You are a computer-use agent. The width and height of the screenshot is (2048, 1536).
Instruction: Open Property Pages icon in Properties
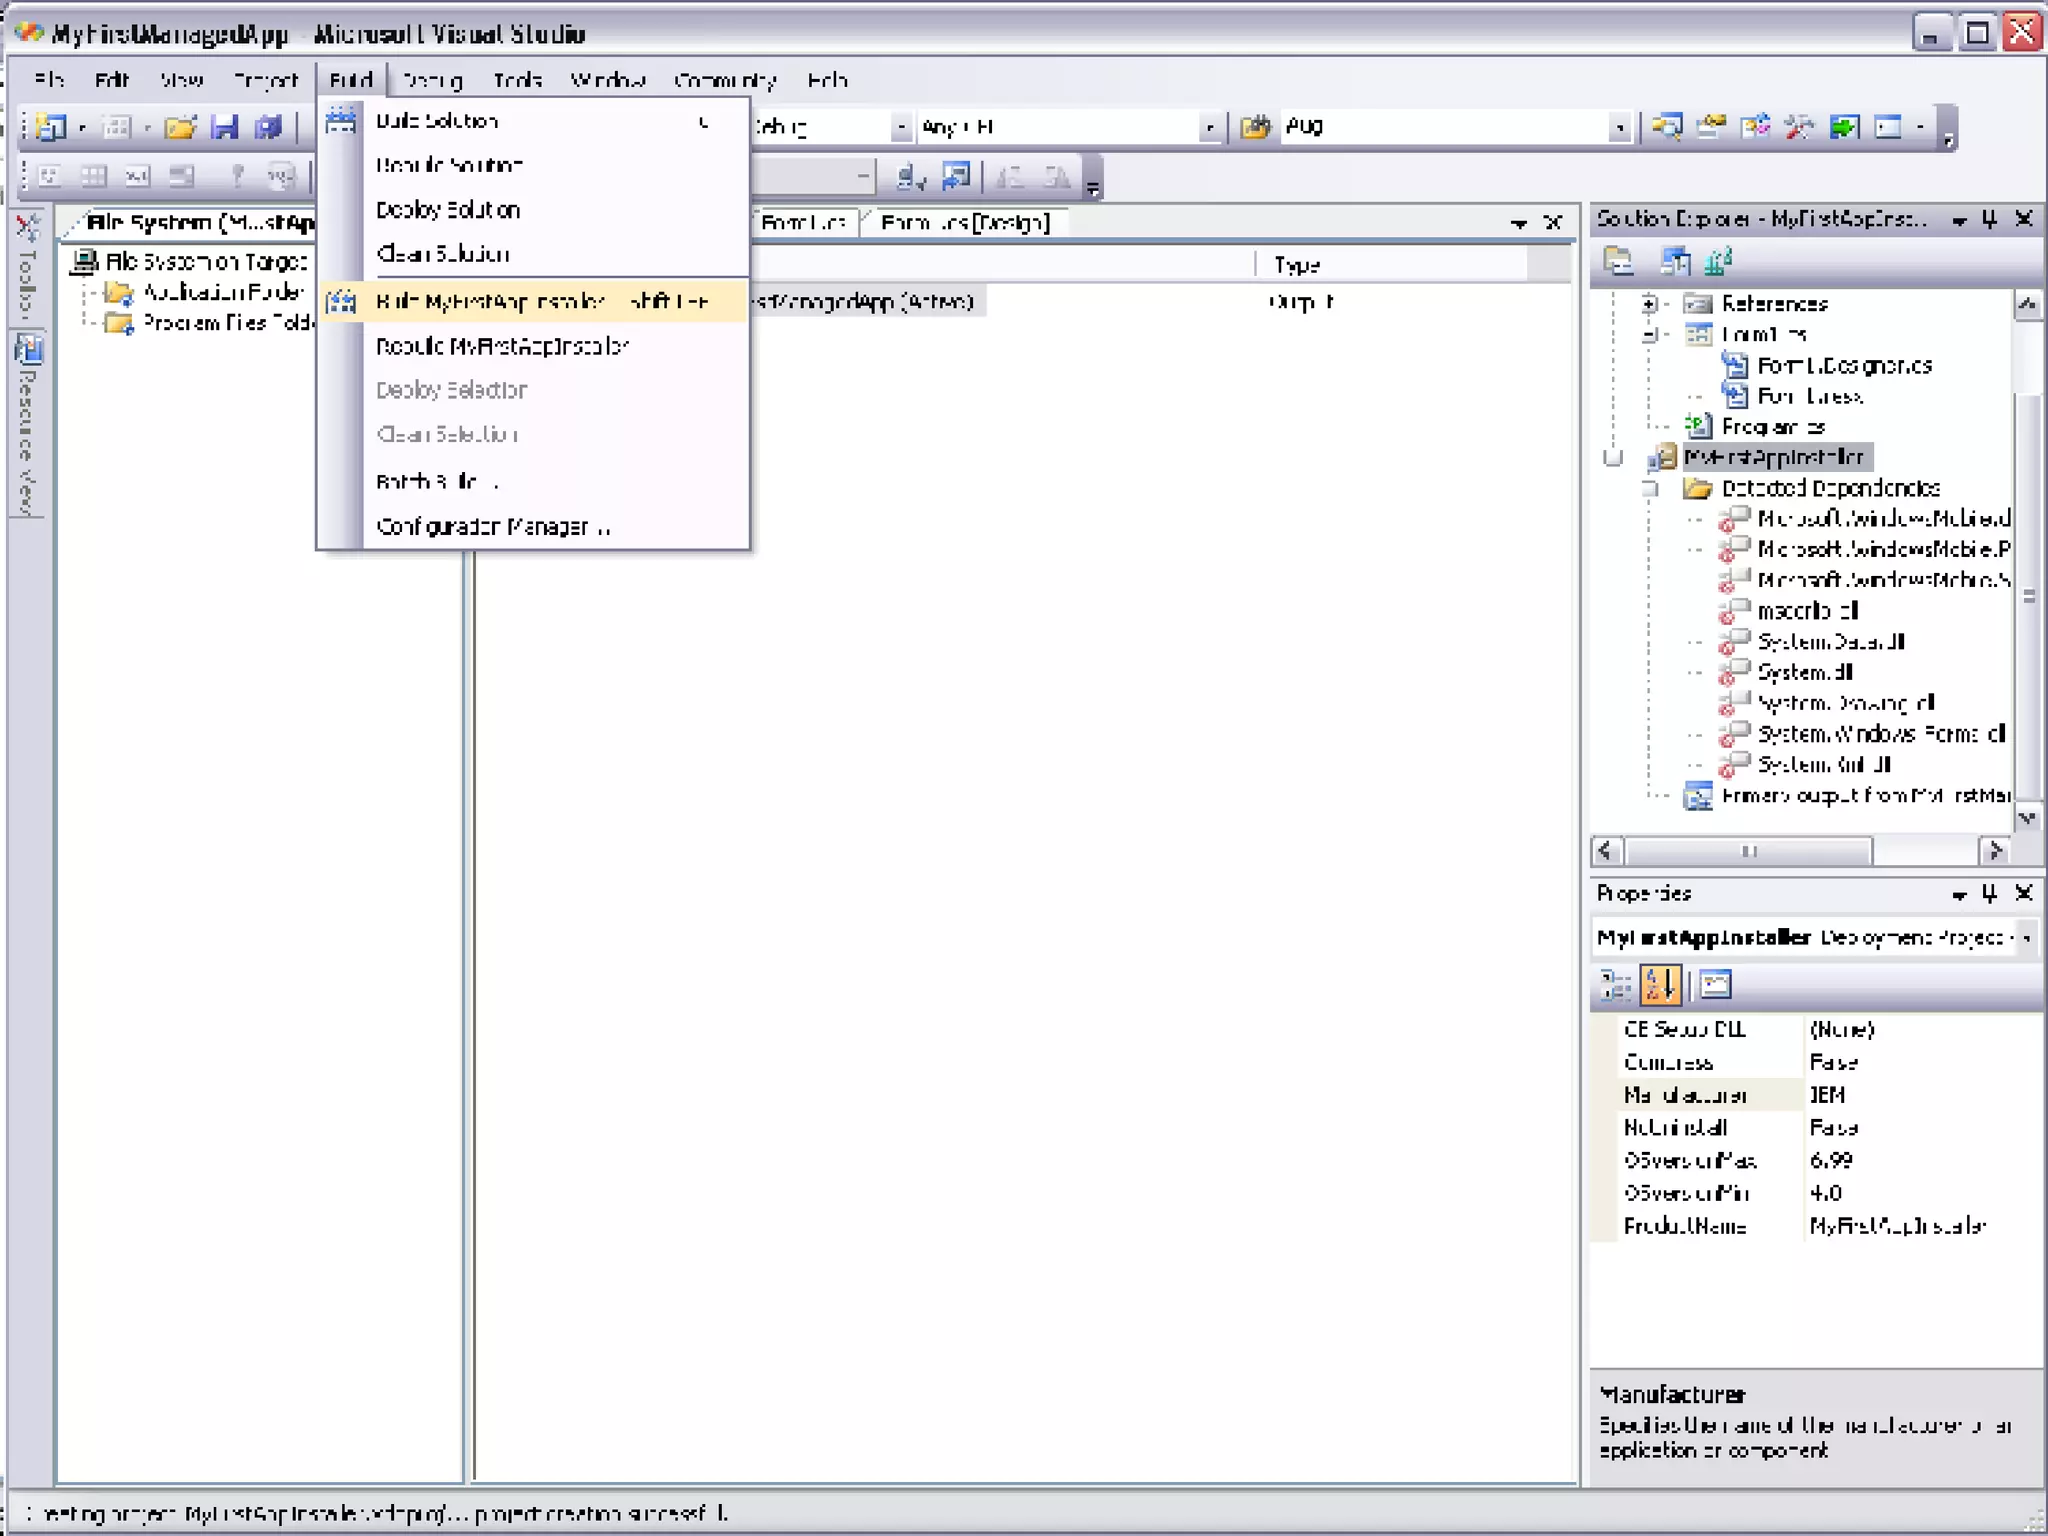coord(1715,985)
